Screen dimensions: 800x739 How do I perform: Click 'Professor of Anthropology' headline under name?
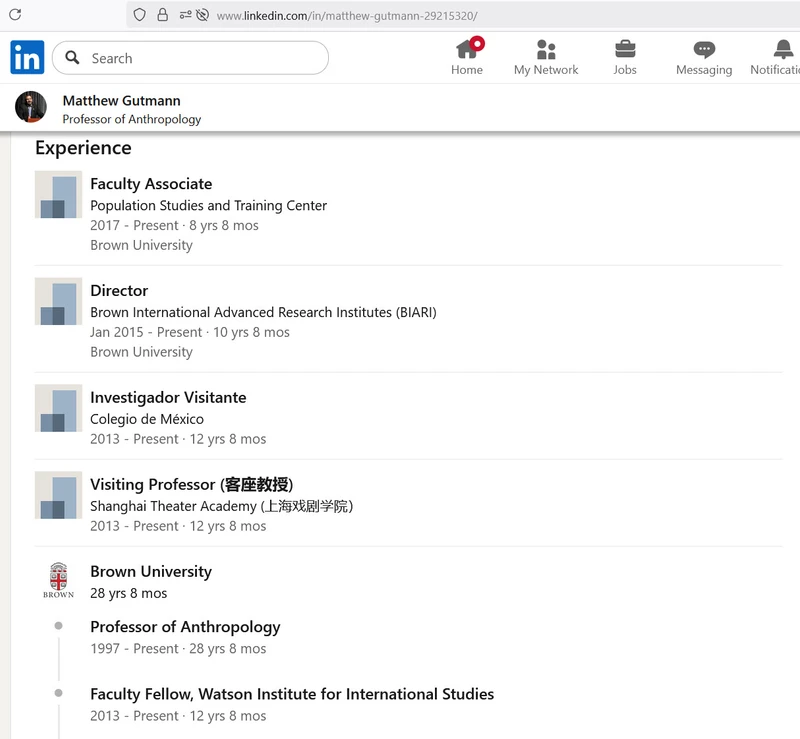click(x=132, y=119)
